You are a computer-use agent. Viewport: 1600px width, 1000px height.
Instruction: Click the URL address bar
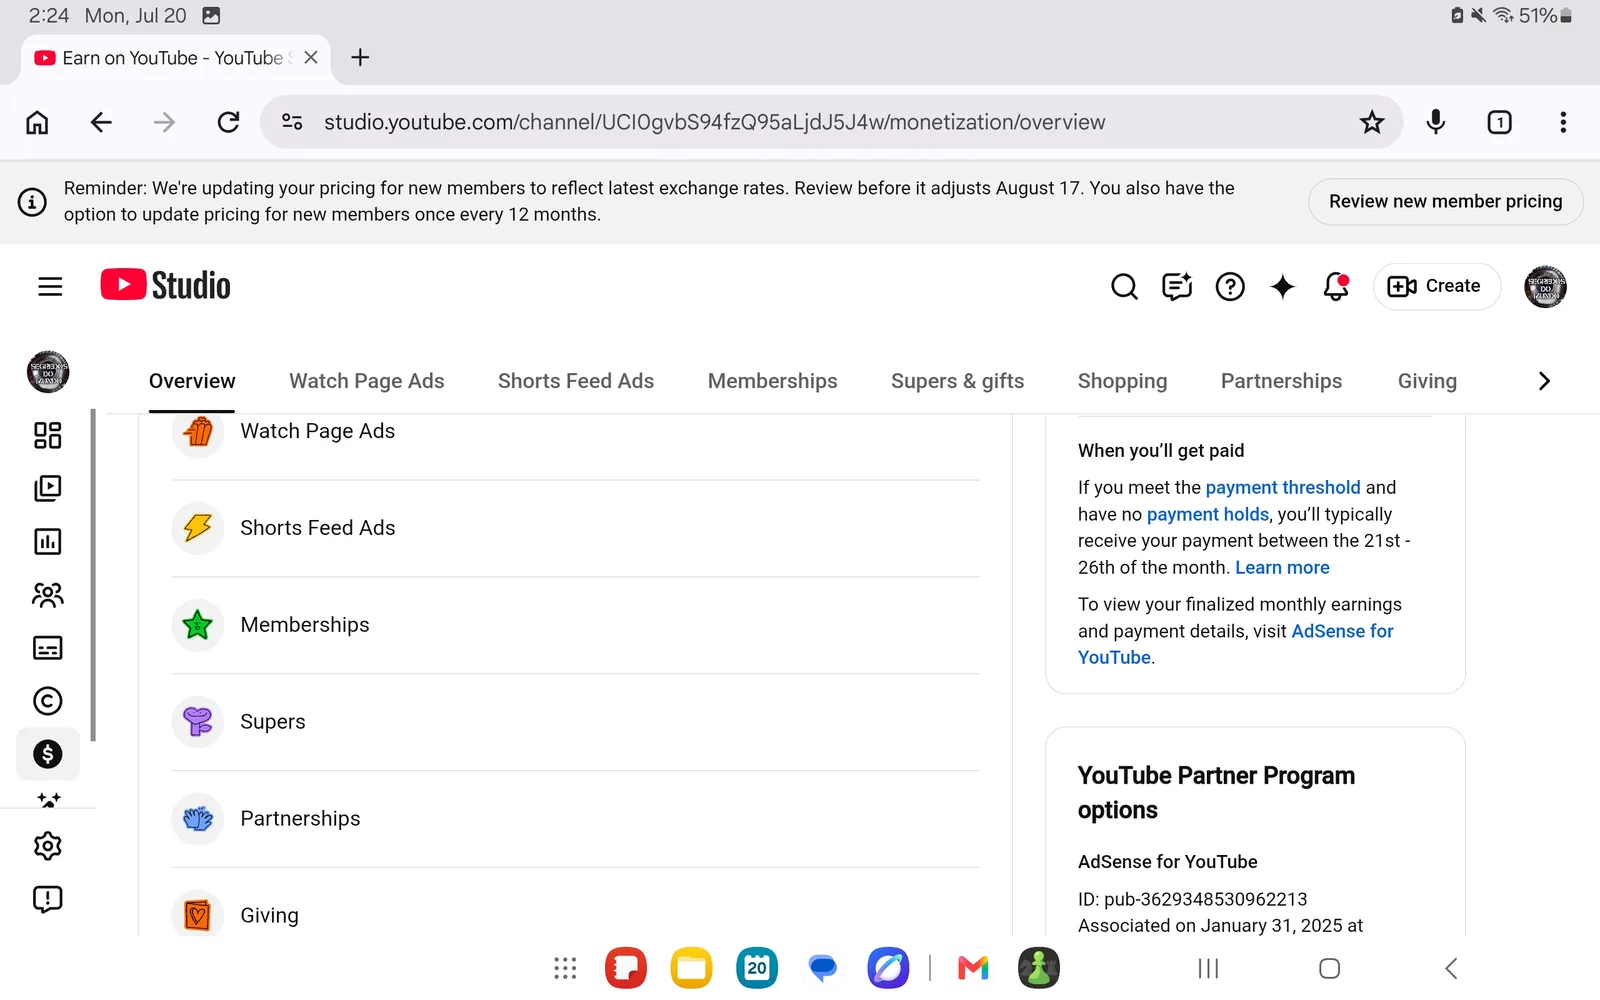tap(830, 122)
